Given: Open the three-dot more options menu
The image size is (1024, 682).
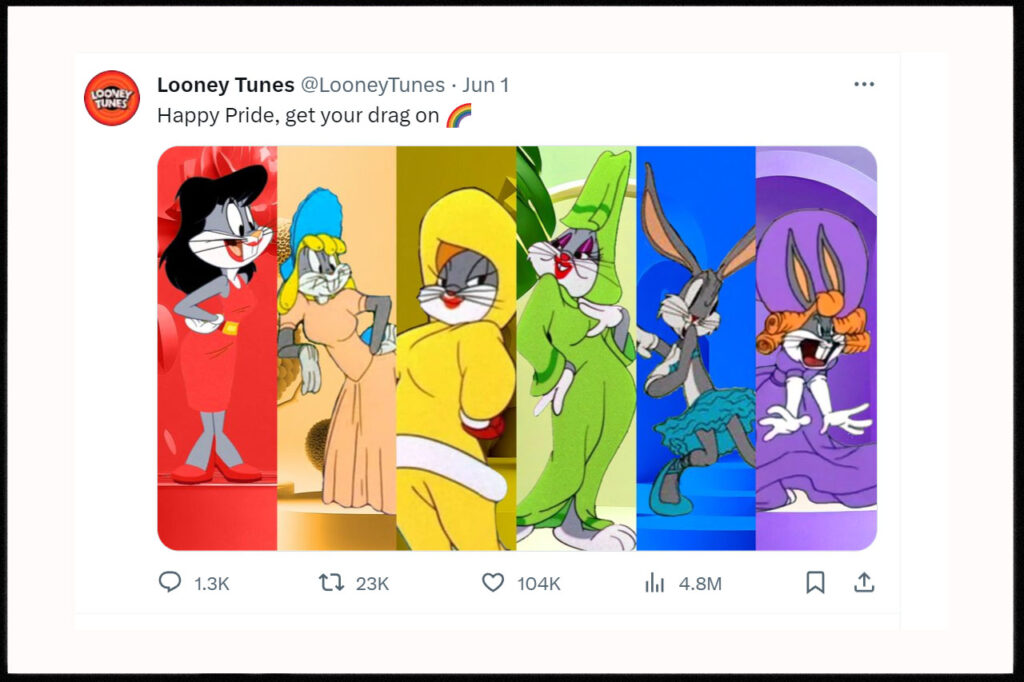Looking at the screenshot, I should (864, 84).
